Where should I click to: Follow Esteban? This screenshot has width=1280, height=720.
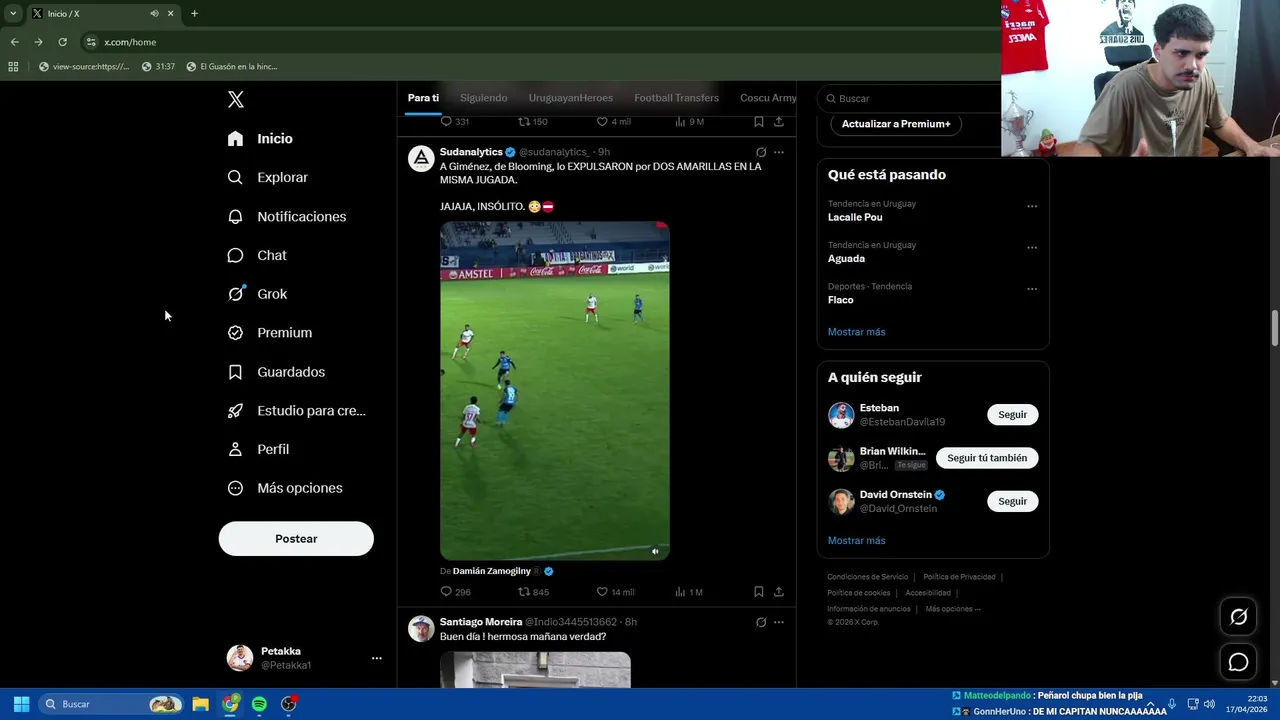(x=1012, y=414)
